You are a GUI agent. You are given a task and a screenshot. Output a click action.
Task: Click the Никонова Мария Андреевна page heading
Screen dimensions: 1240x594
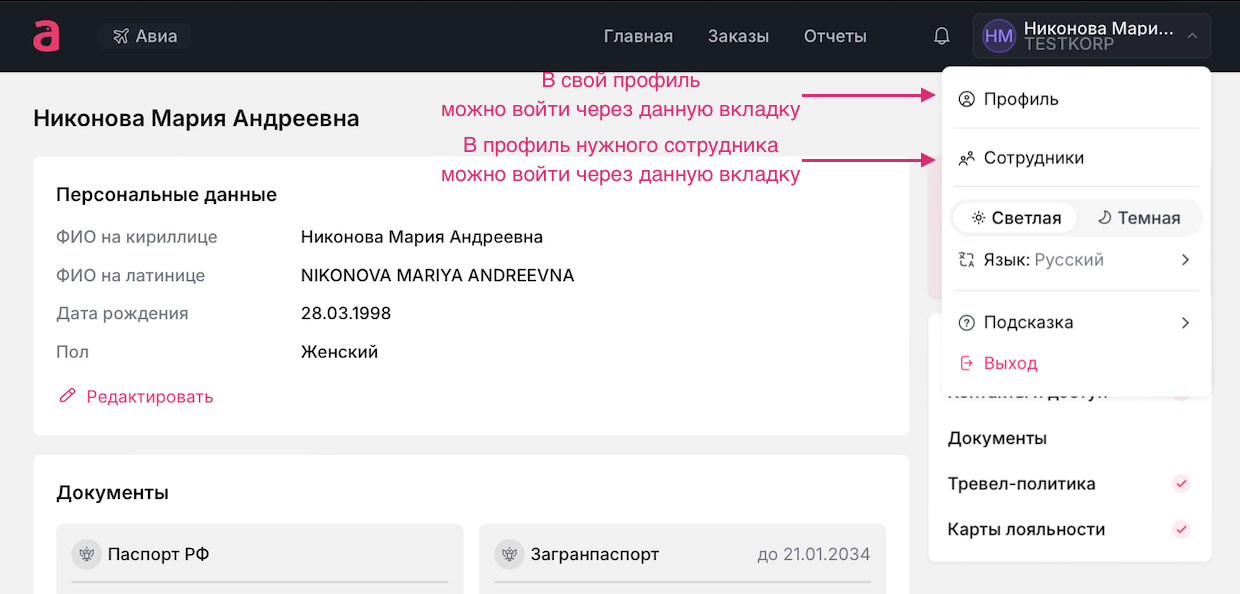tap(196, 118)
